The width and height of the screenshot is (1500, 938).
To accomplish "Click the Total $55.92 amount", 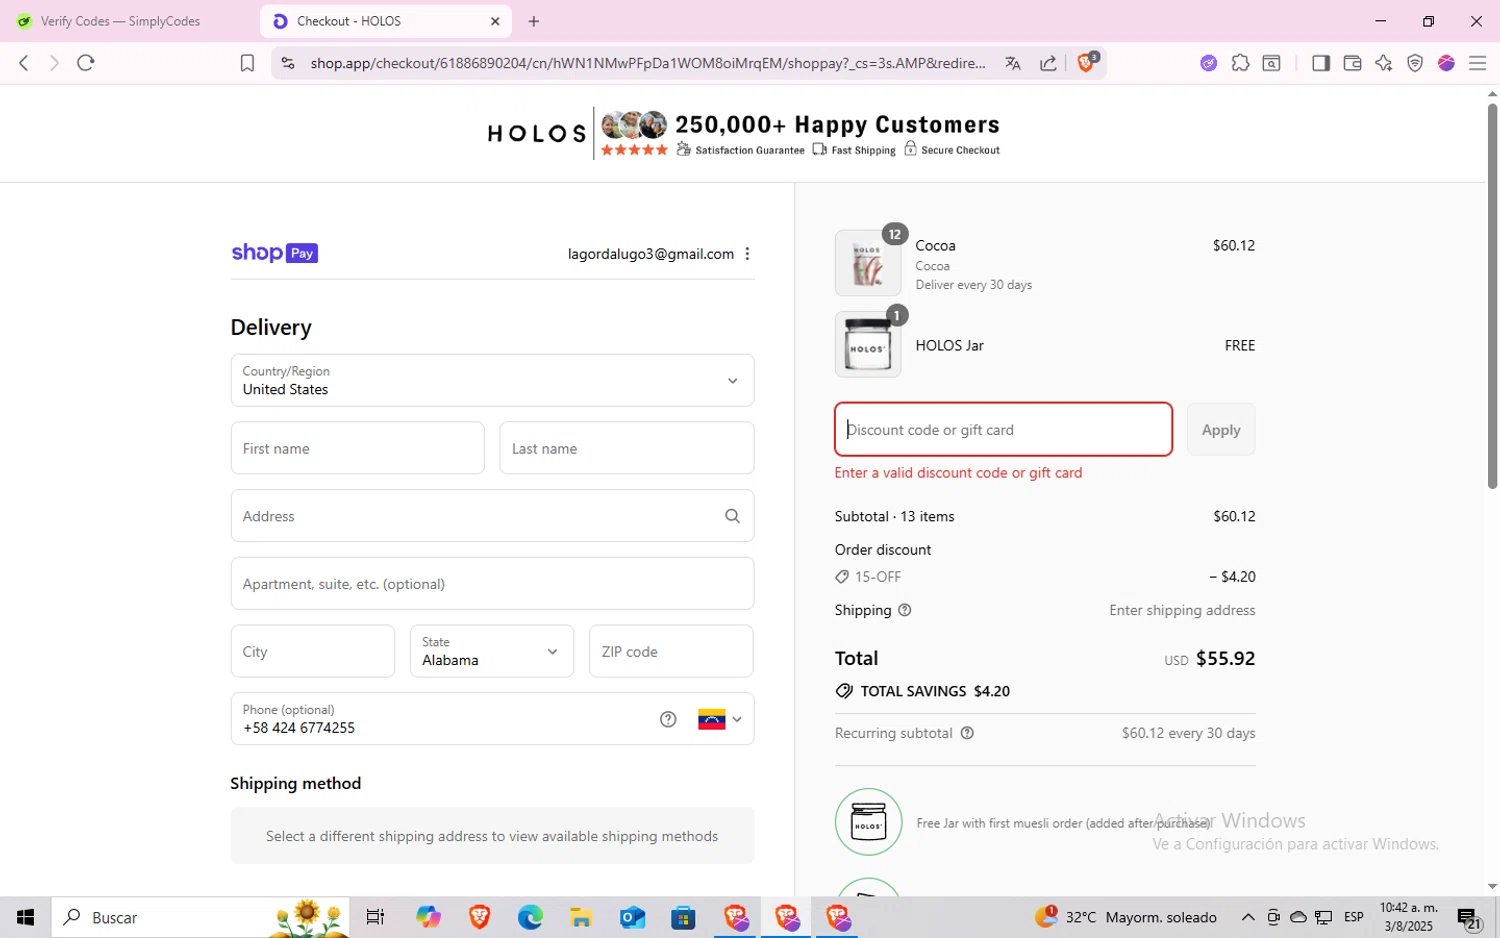I will click(x=1225, y=658).
